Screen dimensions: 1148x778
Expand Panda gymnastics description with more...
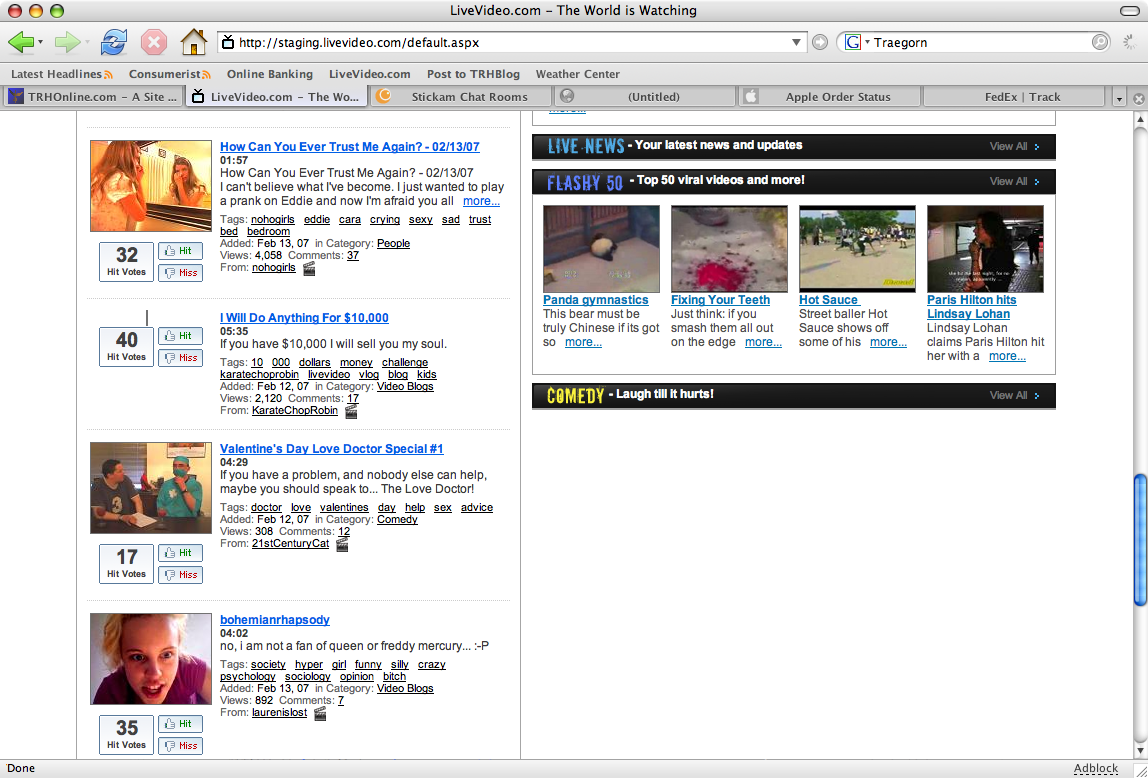pos(584,342)
